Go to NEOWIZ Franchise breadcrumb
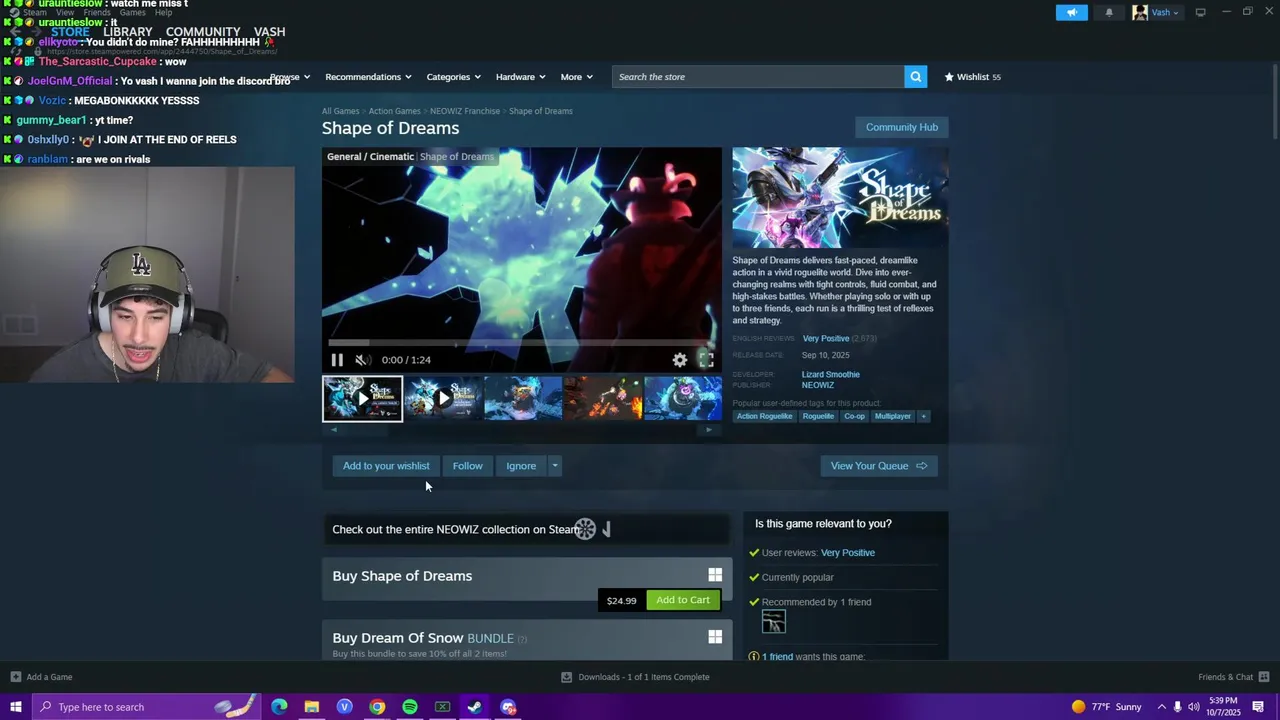Image resolution: width=1280 pixels, height=720 pixels. coord(465,111)
